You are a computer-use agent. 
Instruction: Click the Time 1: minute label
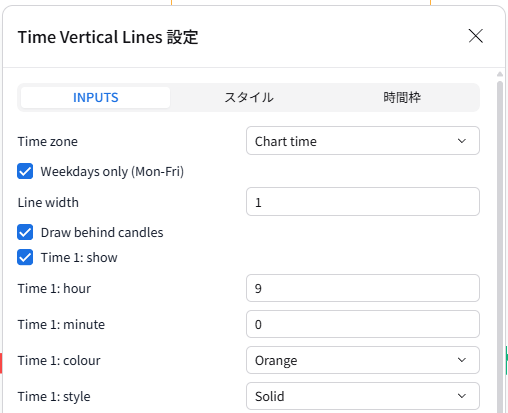pyautogui.click(x=61, y=324)
